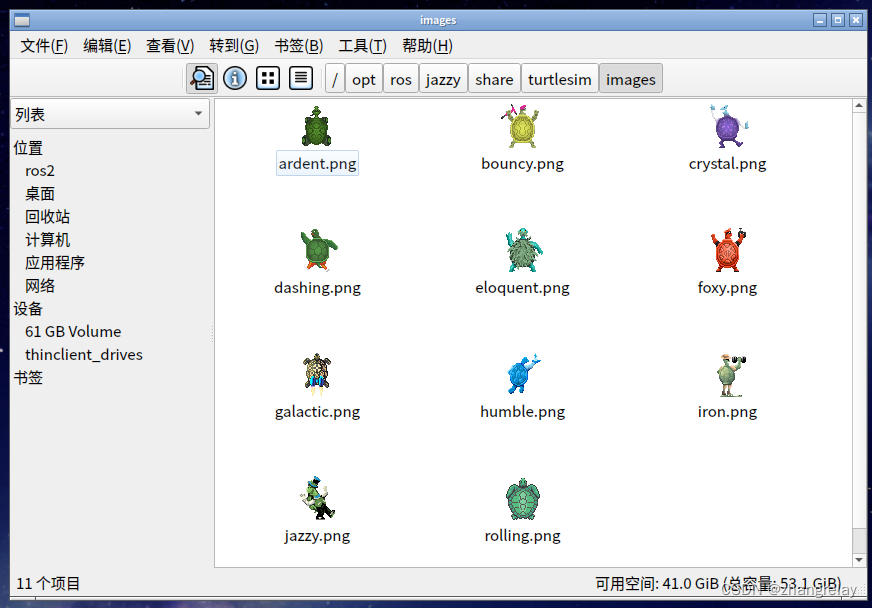The image size is (872, 608).
Task: Open the 书签(B) menu
Action: pos(298,46)
